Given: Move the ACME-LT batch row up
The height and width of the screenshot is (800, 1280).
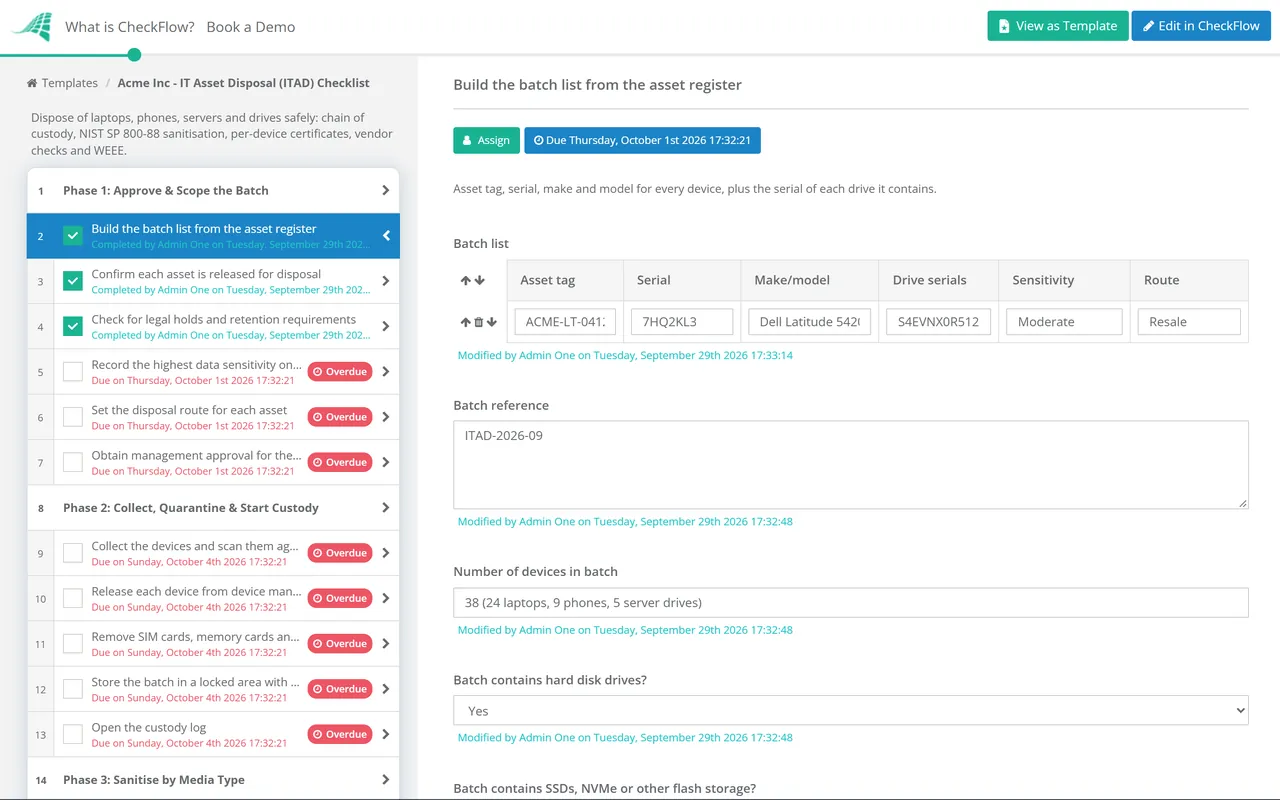Looking at the screenshot, I should click(466, 322).
